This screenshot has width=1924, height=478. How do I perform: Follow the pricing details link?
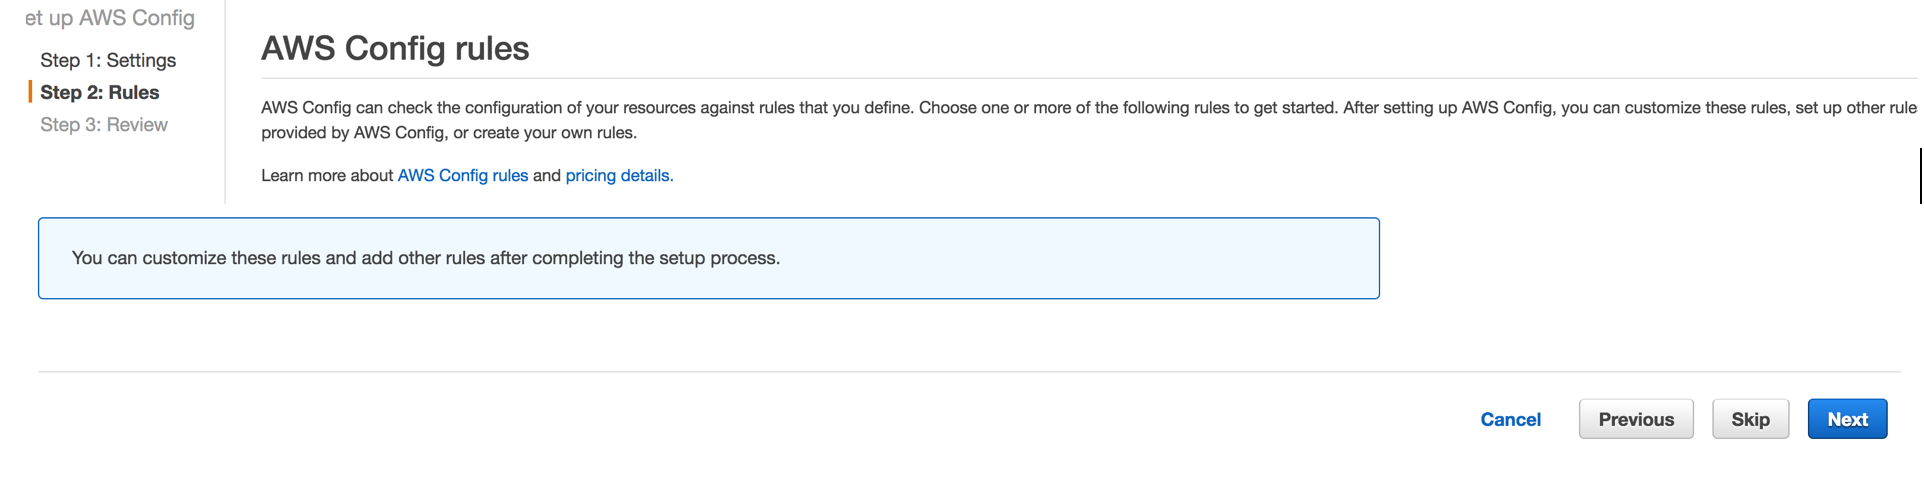tap(619, 175)
